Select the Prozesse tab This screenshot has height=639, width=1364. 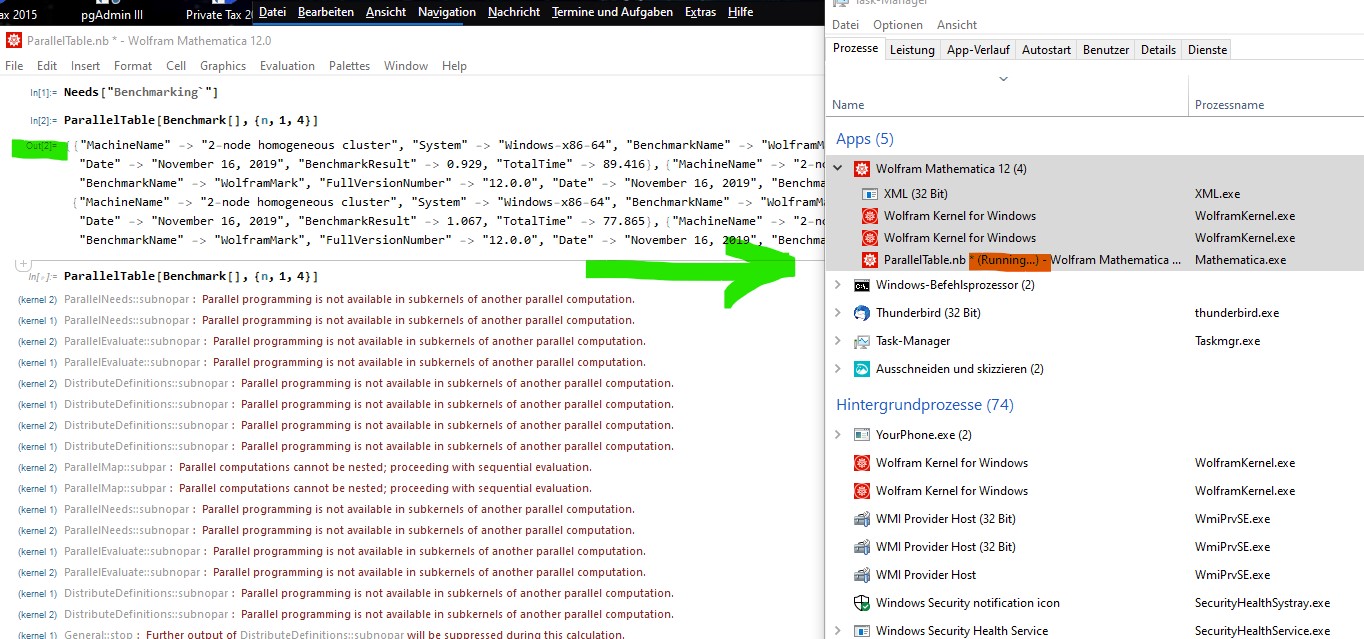coord(855,48)
